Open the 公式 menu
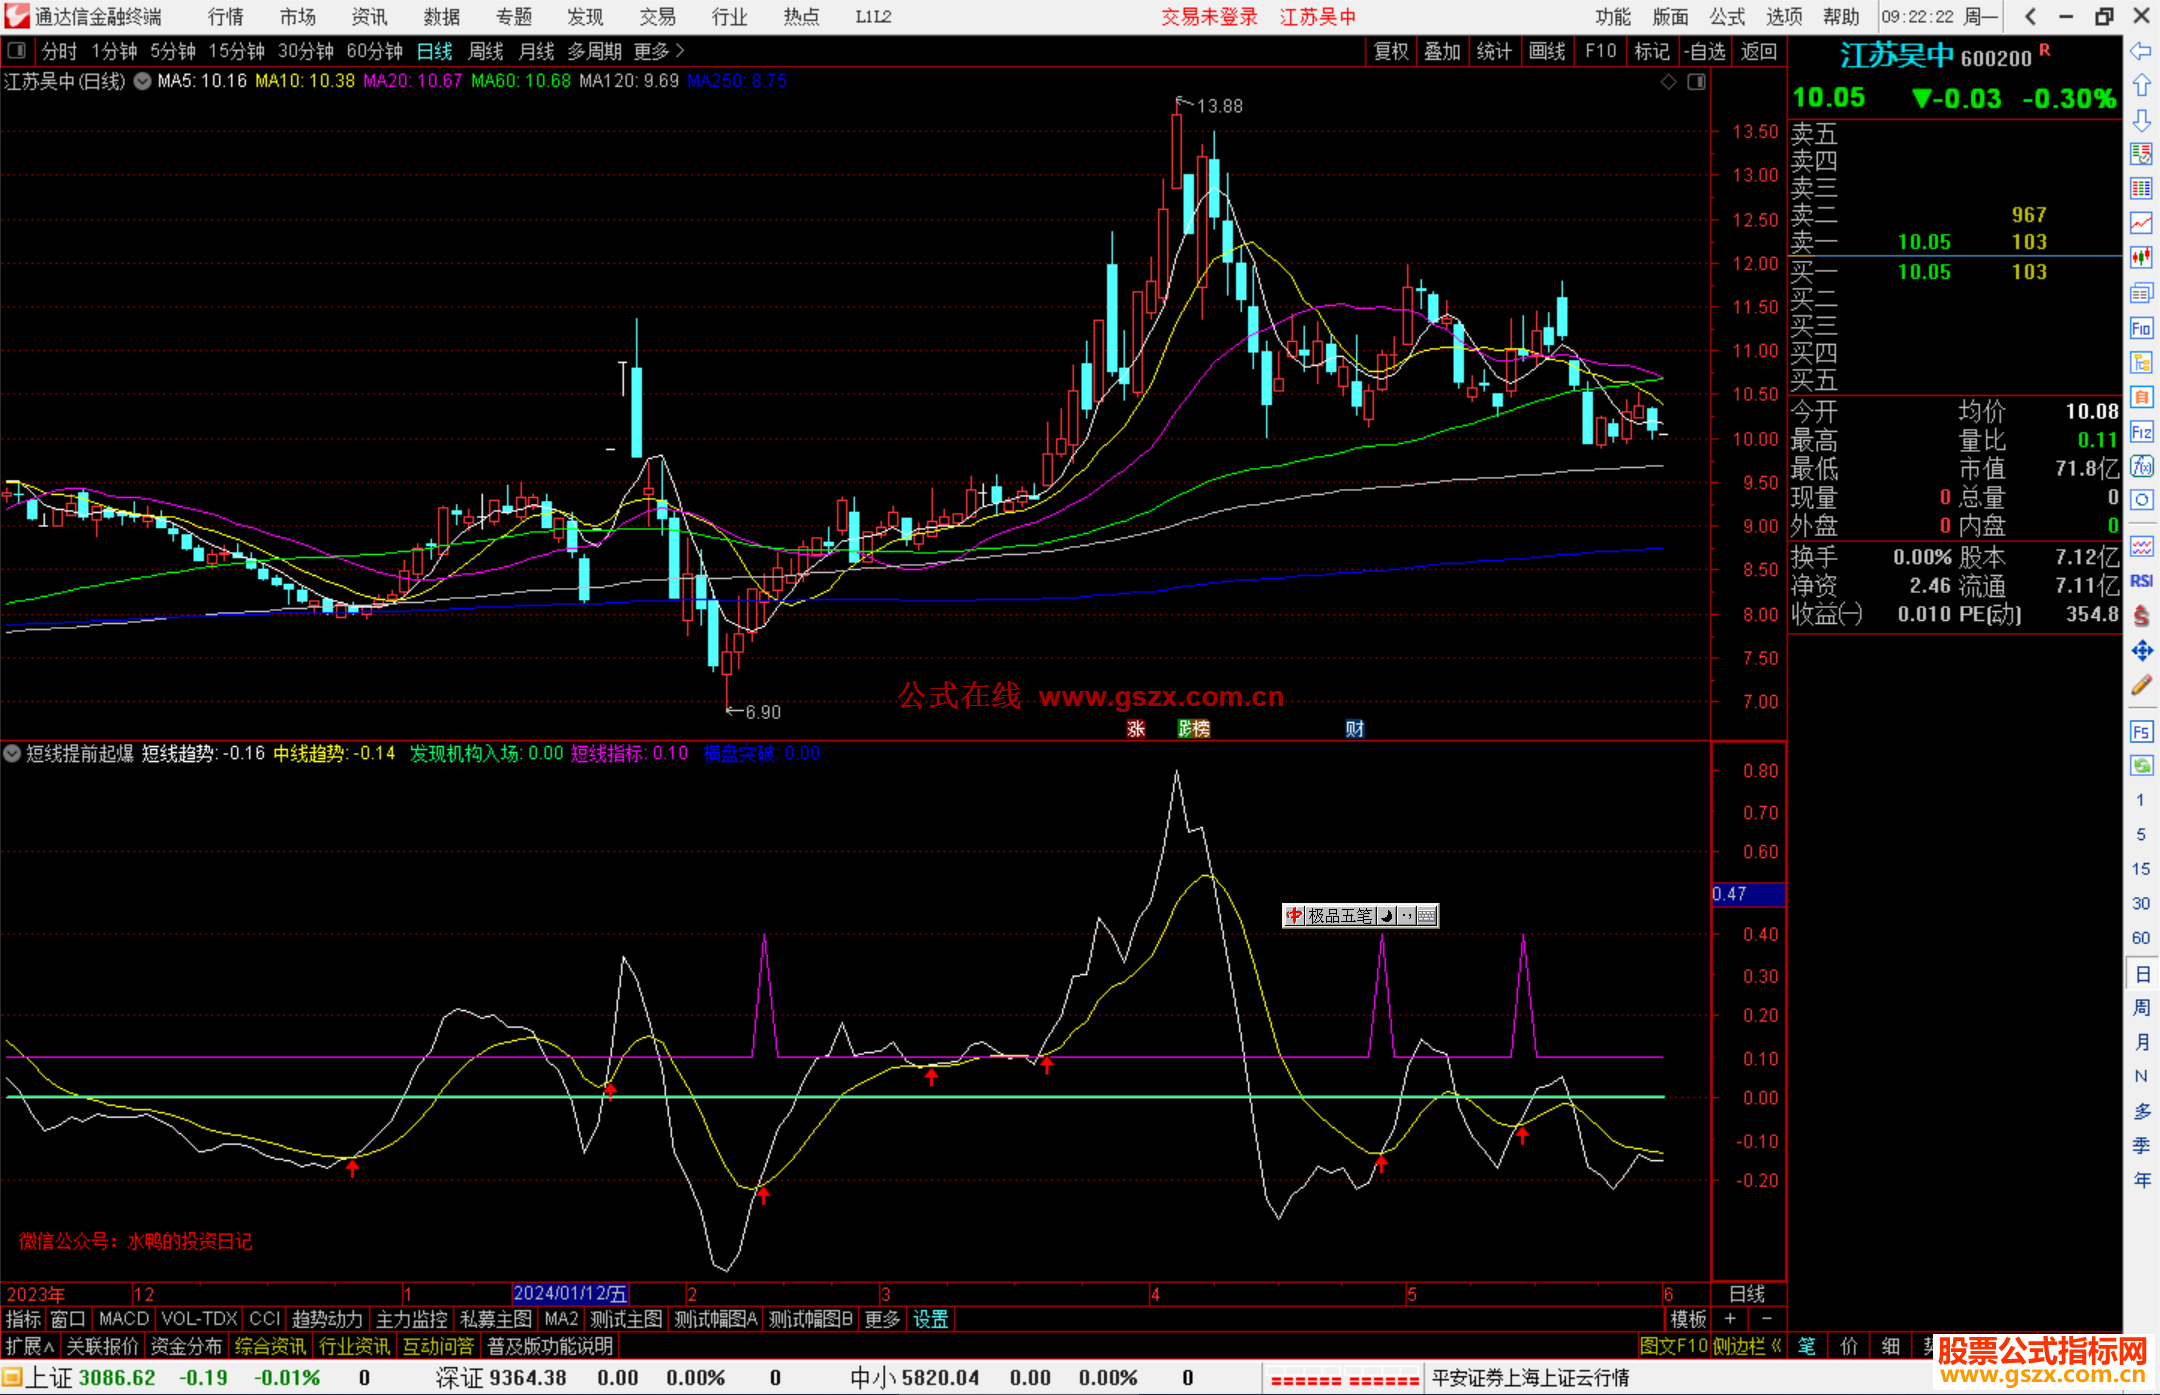 [x=1727, y=17]
